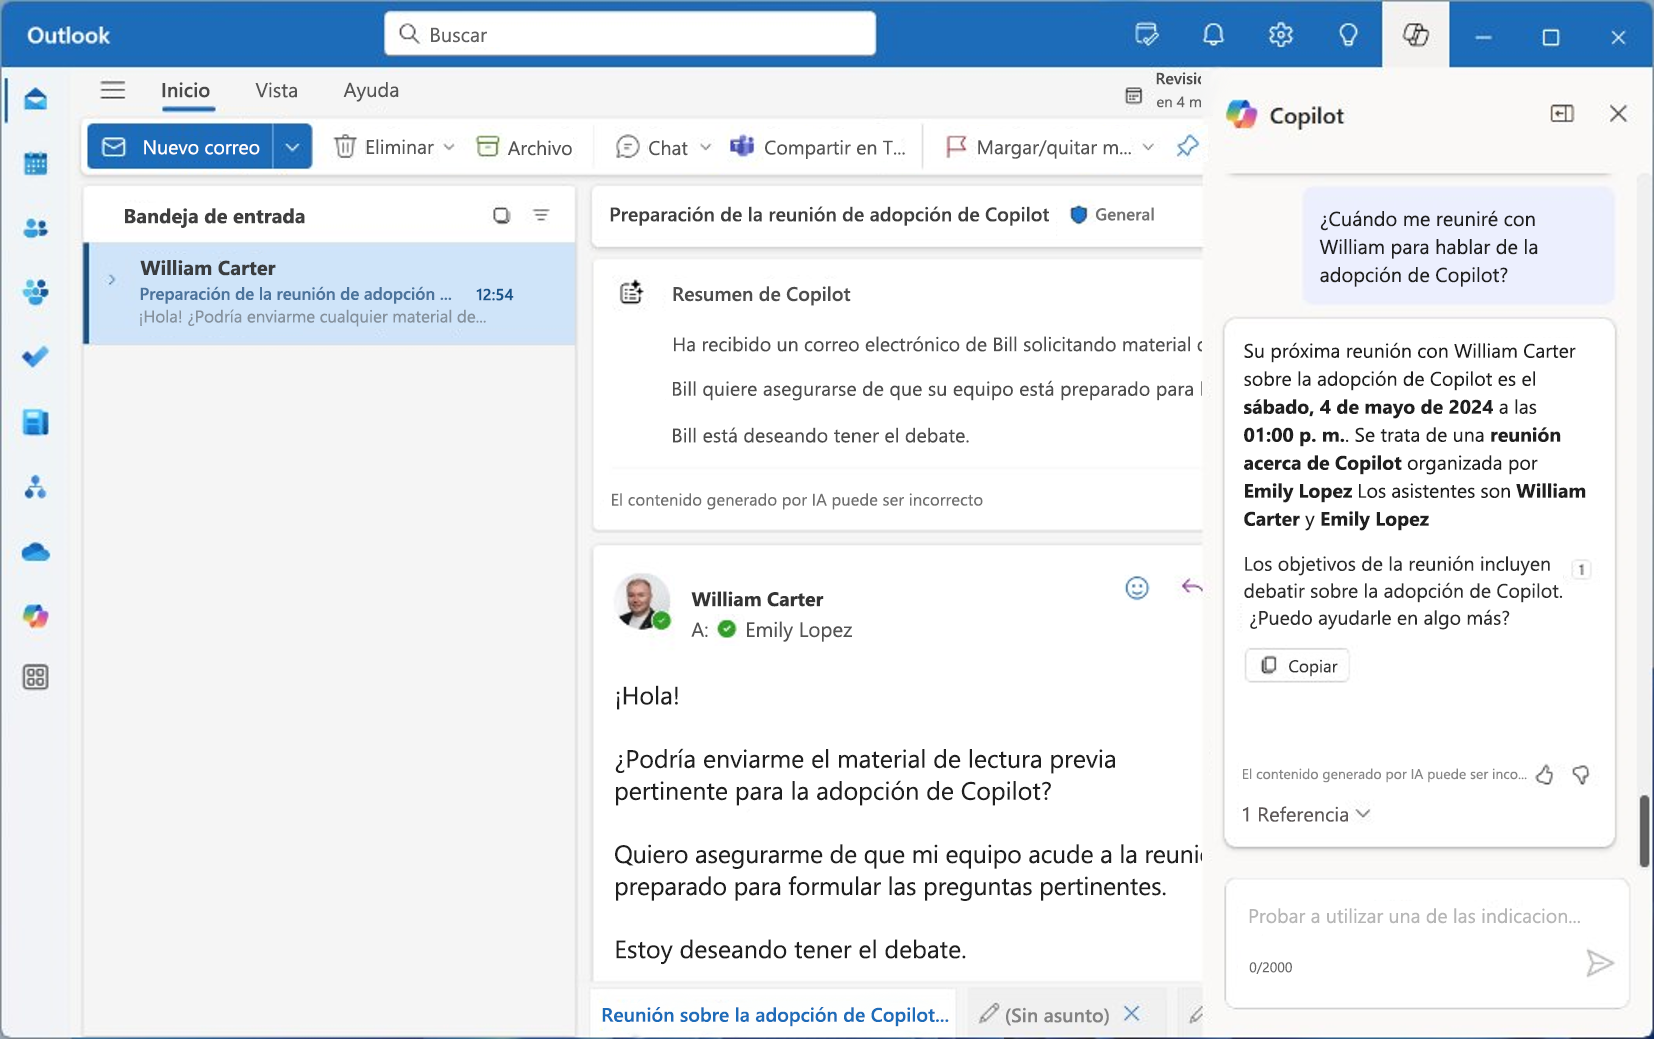Click the Eliminar button

click(384, 147)
